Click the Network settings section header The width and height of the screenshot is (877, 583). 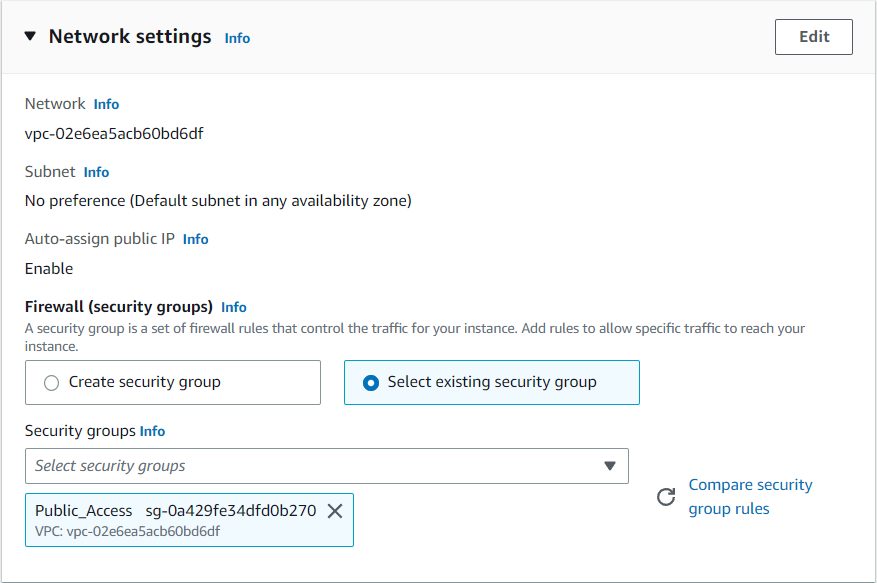(130, 36)
